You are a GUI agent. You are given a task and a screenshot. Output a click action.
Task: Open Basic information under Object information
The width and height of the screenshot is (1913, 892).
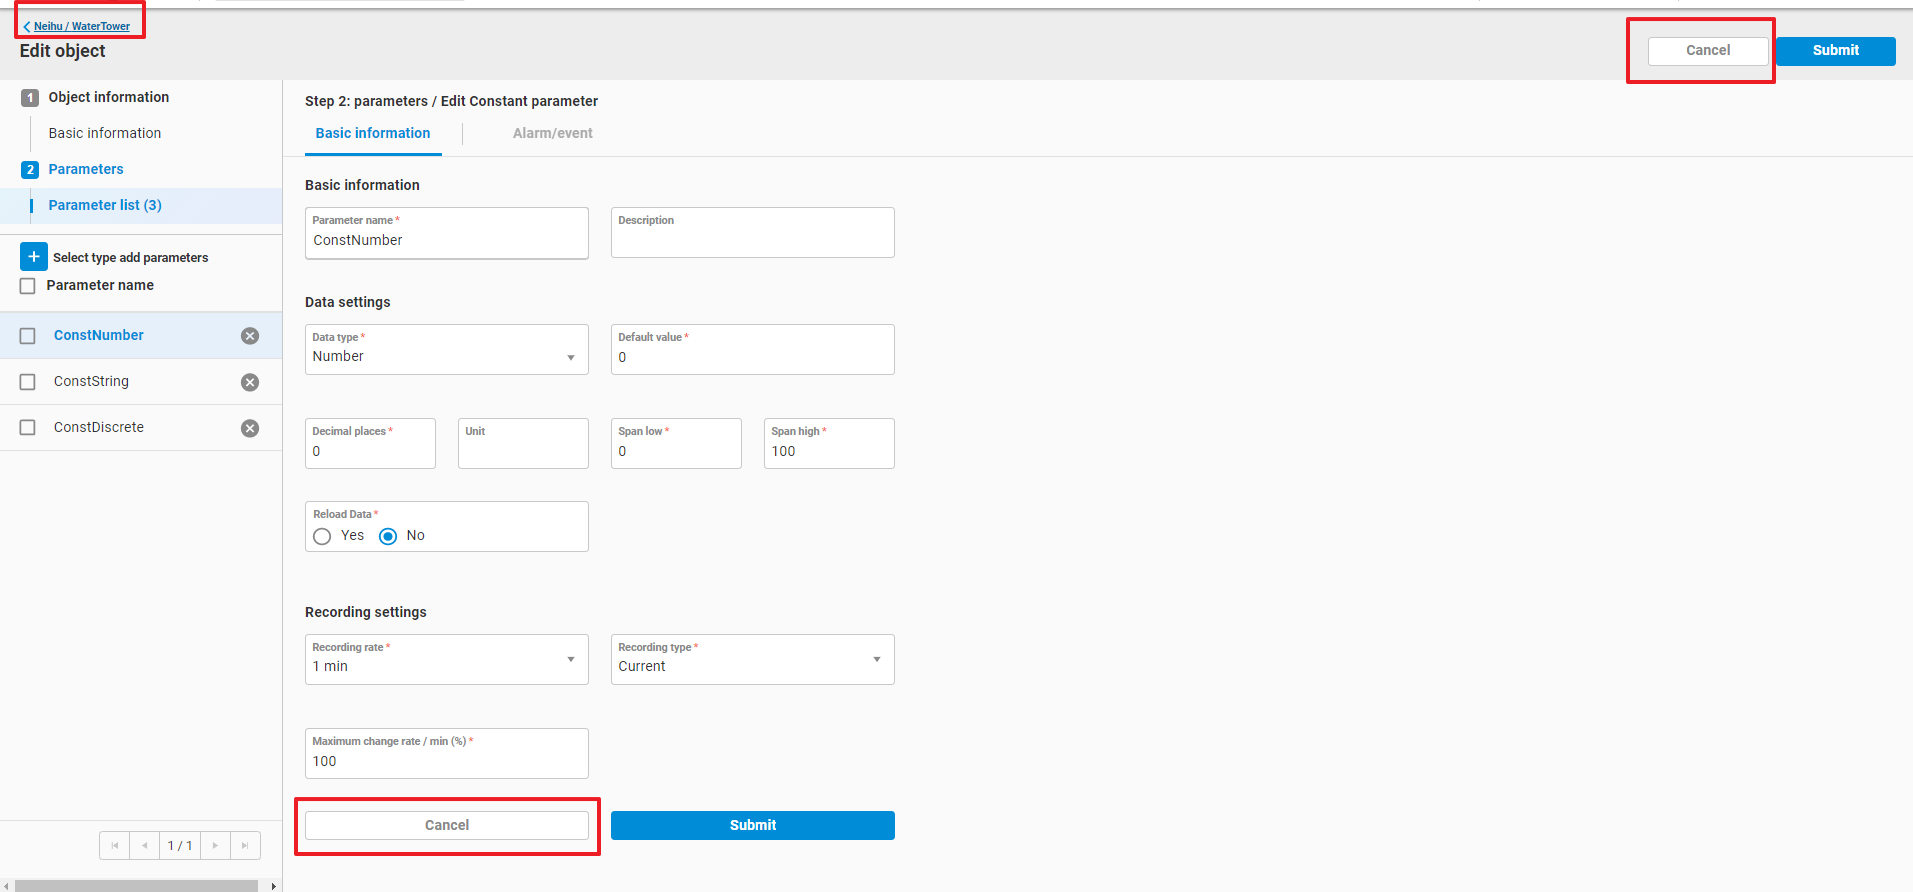click(x=105, y=133)
